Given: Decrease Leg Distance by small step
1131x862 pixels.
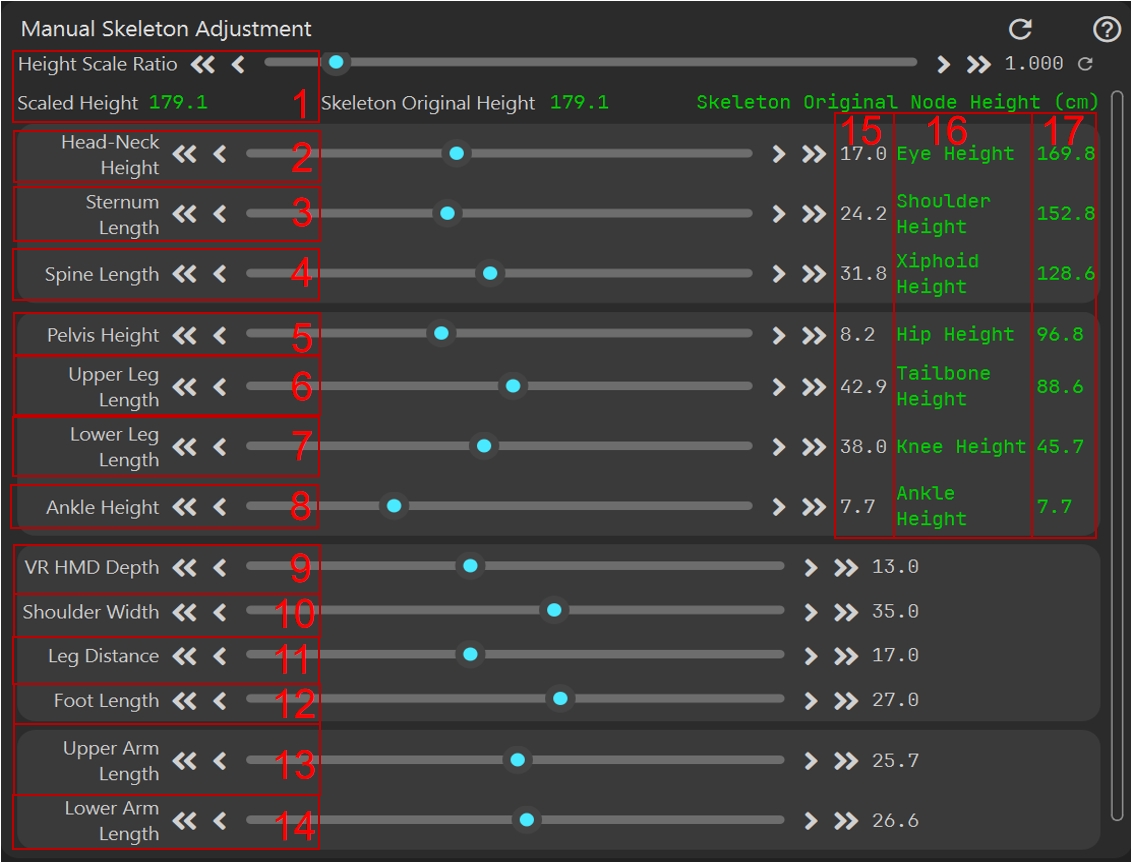Looking at the screenshot, I should tap(220, 656).
